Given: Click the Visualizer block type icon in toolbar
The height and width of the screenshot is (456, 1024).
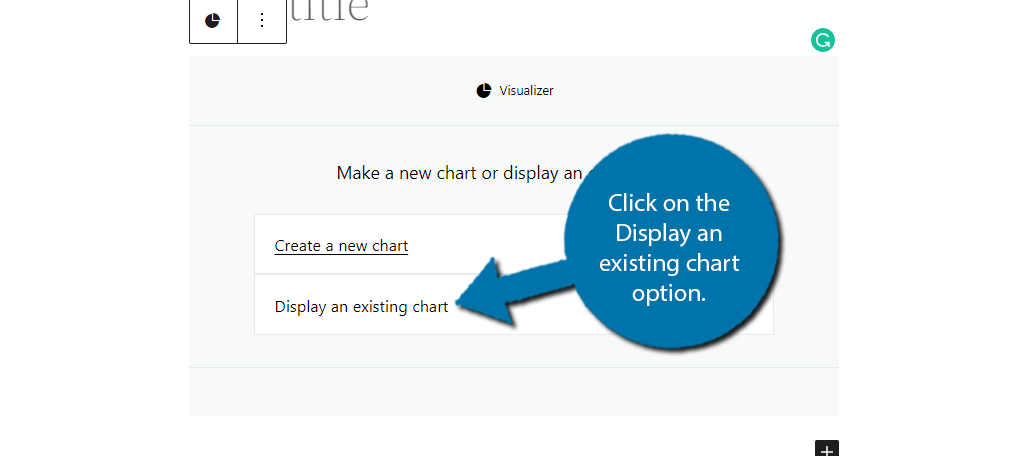Looking at the screenshot, I should (x=213, y=21).
